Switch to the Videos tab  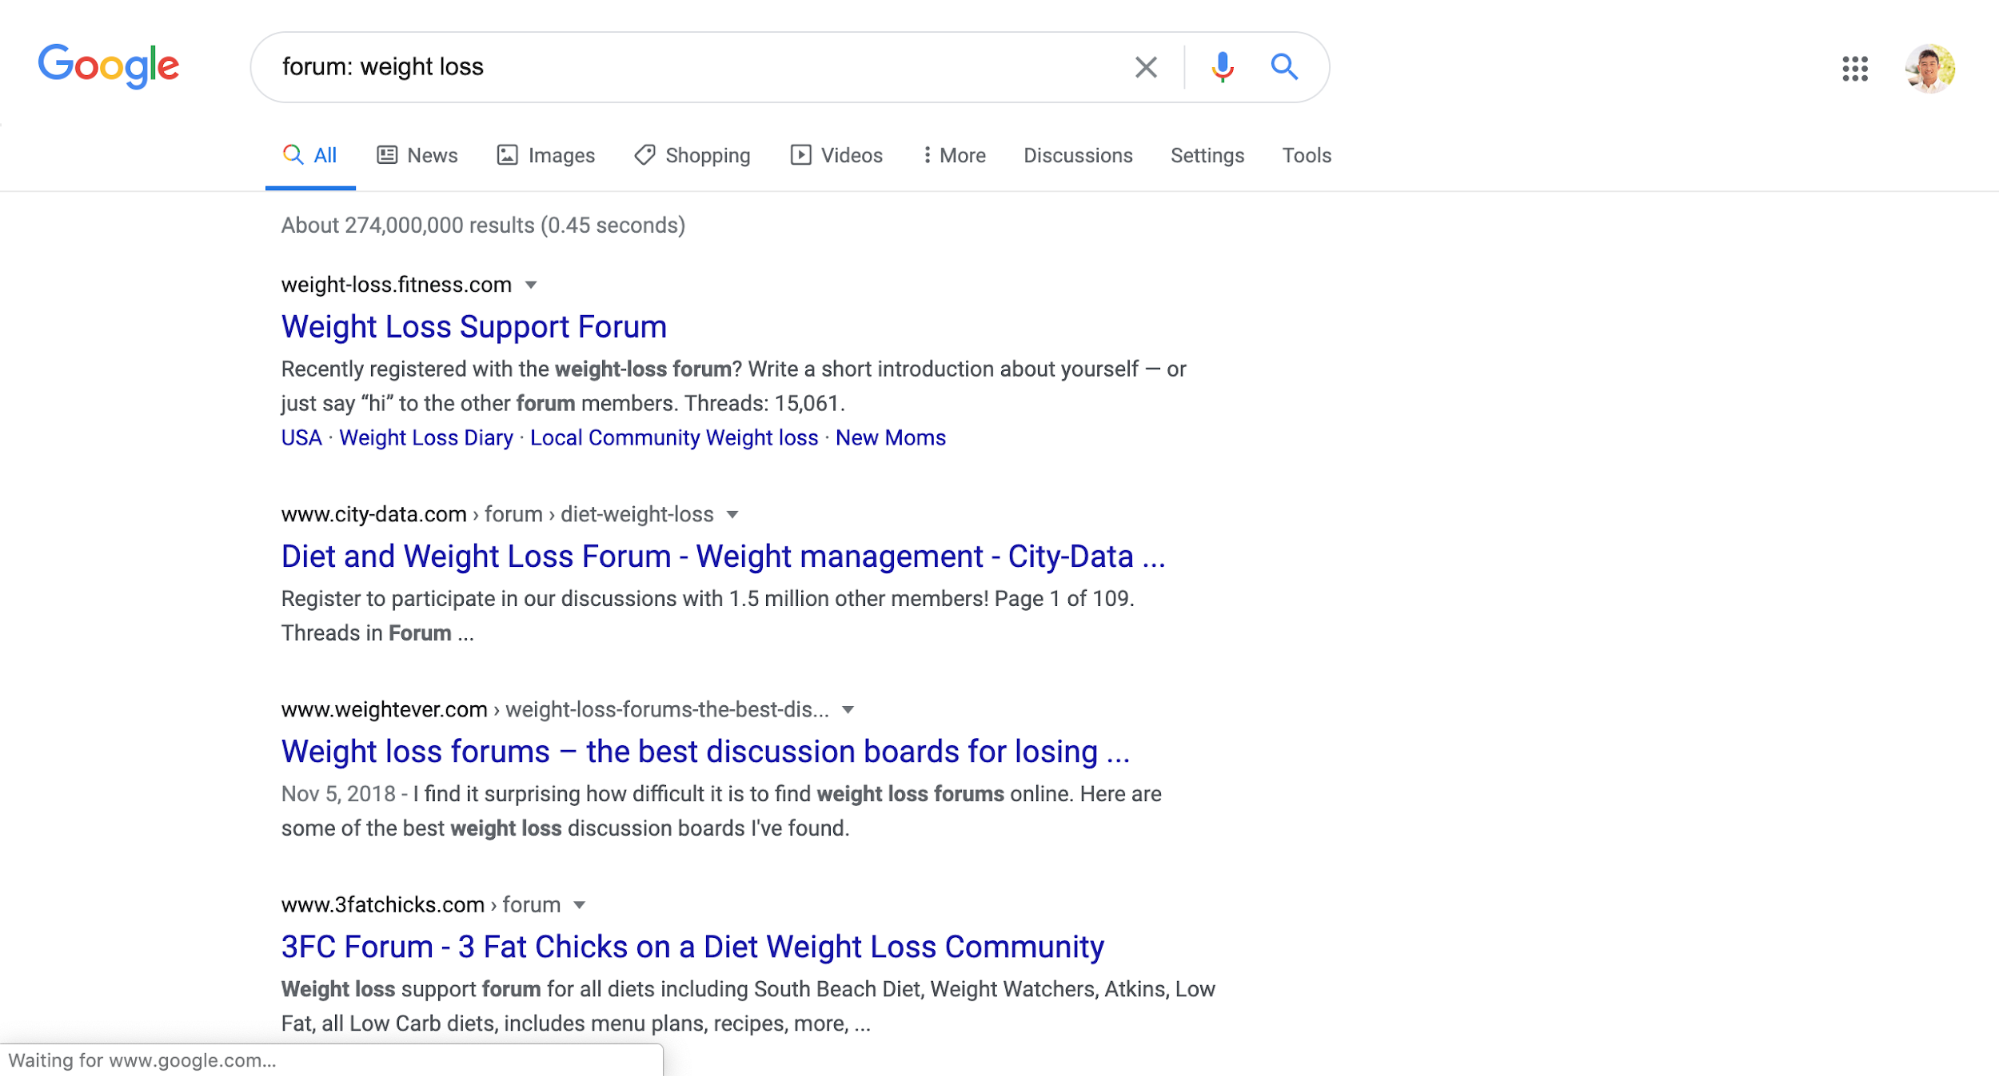pyautogui.click(x=837, y=156)
